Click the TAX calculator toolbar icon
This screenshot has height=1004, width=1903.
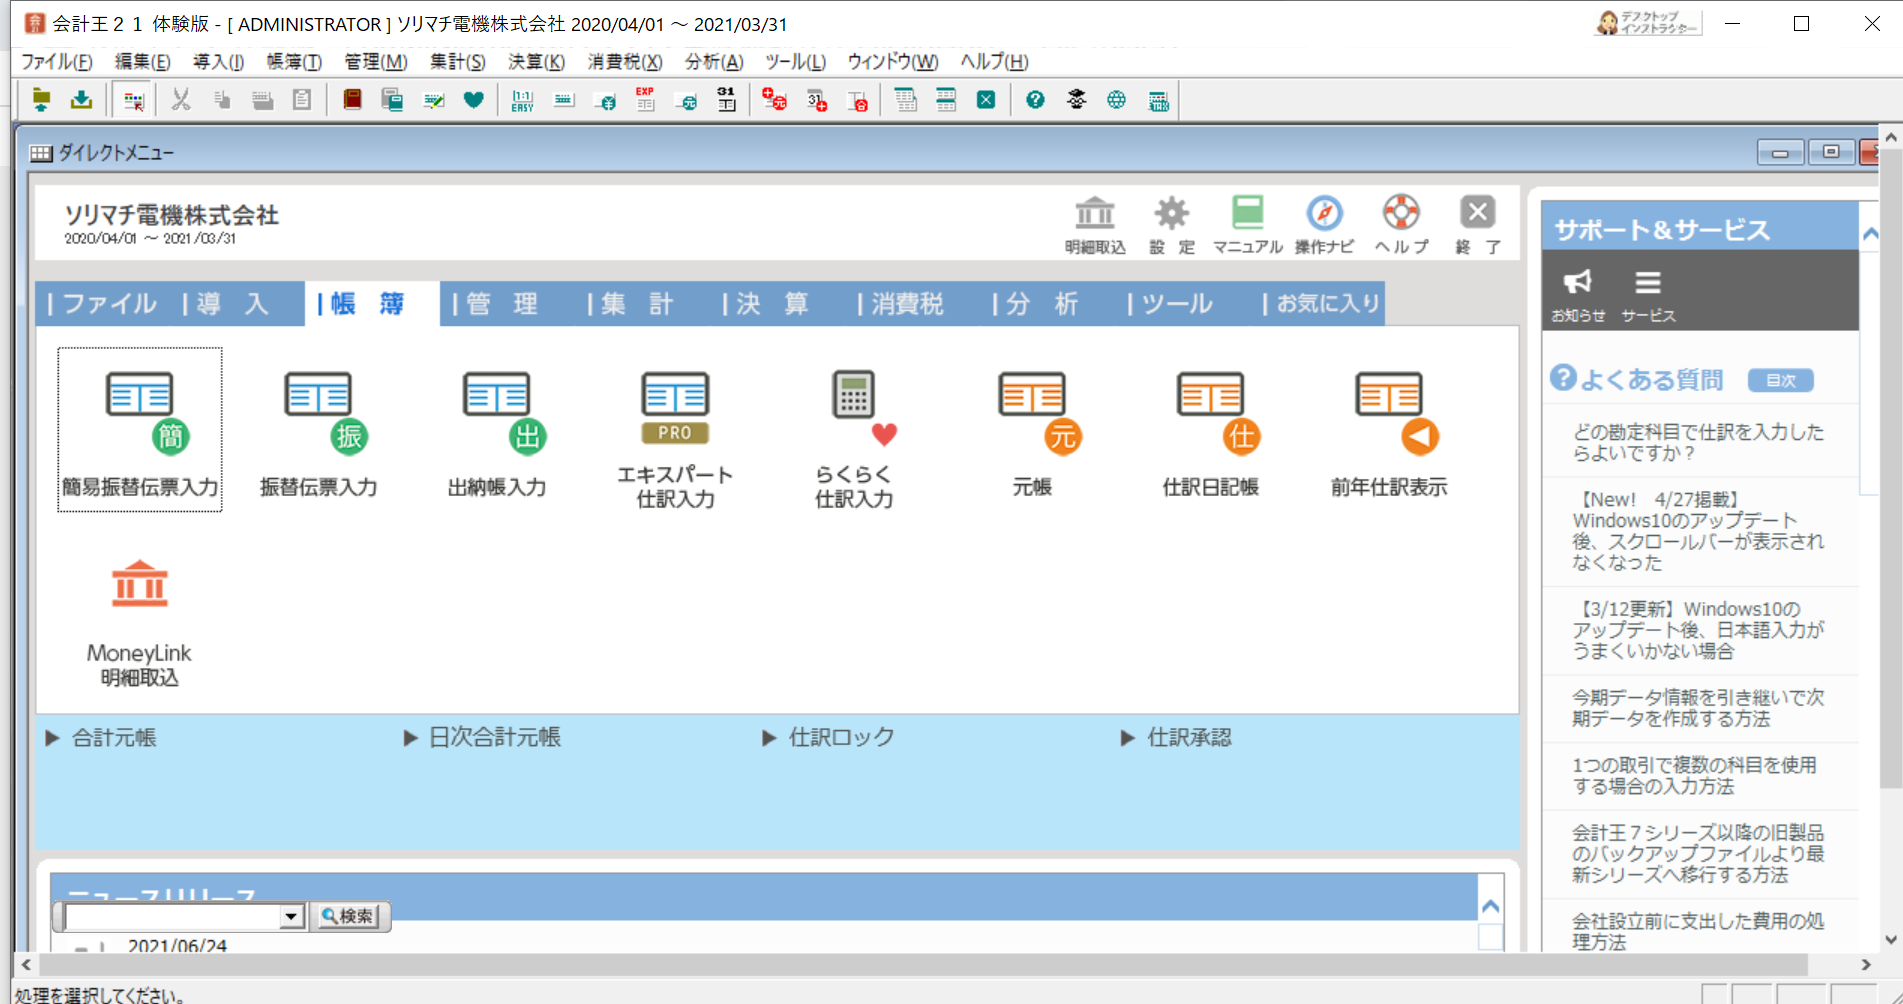[x=1158, y=100]
